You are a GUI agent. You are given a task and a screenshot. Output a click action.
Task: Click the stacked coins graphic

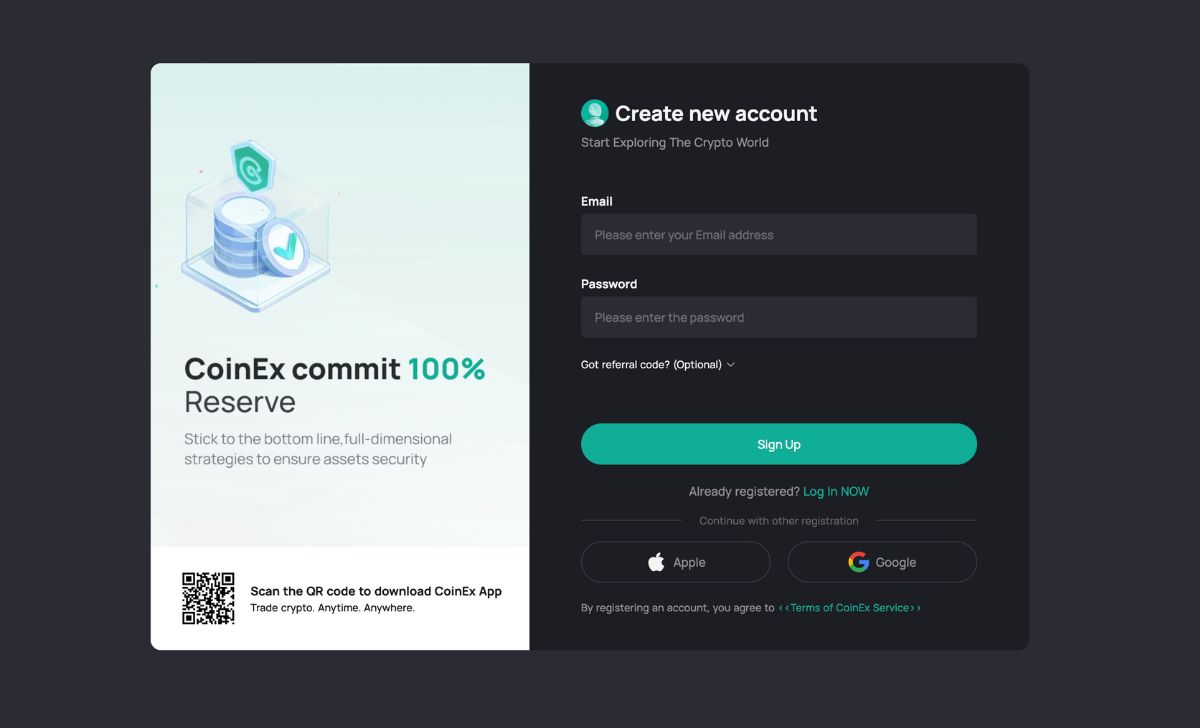238,235
